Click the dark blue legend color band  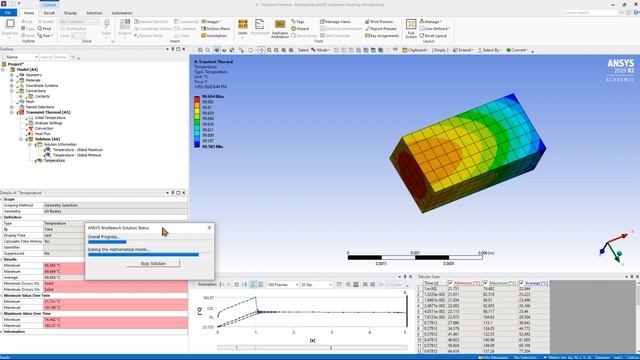pyautogui.click(x=197, y=144)
